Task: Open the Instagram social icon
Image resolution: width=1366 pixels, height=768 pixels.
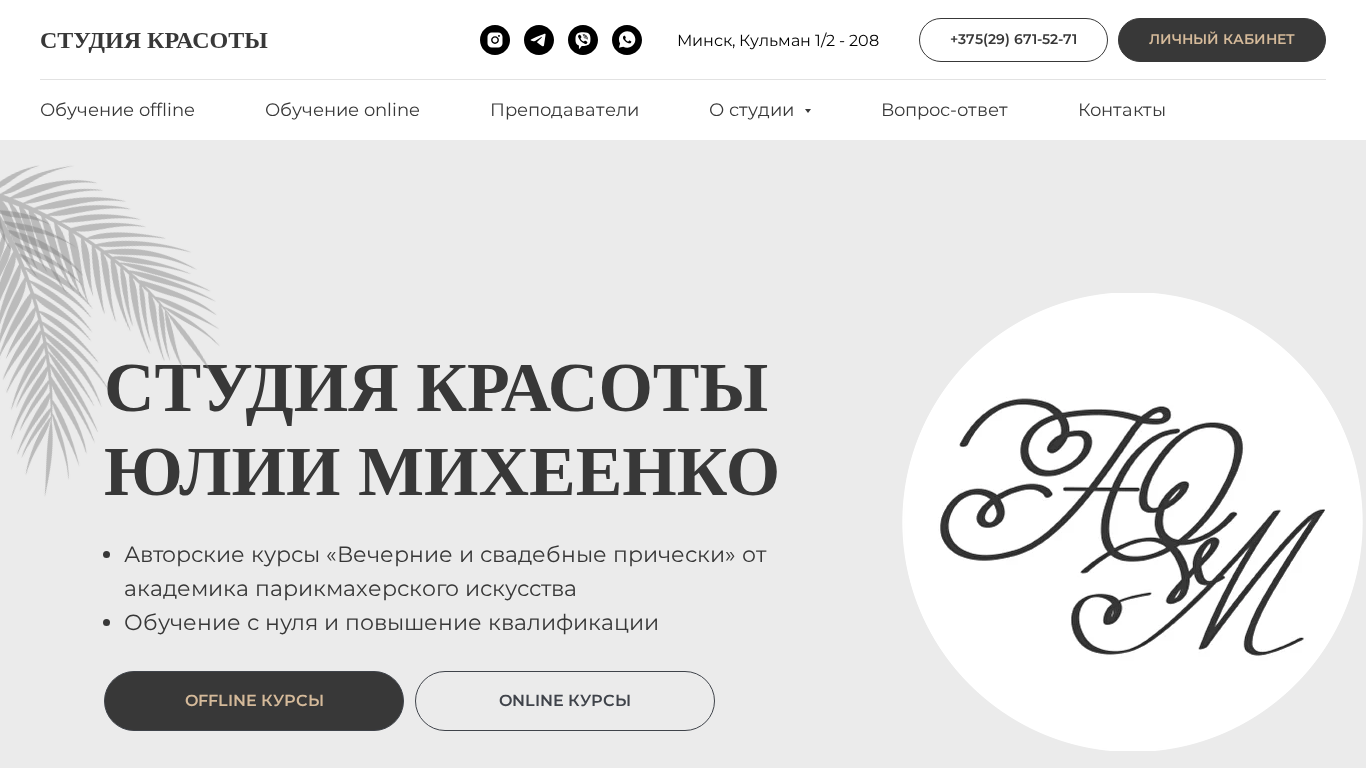Action: tap(495, 40)
